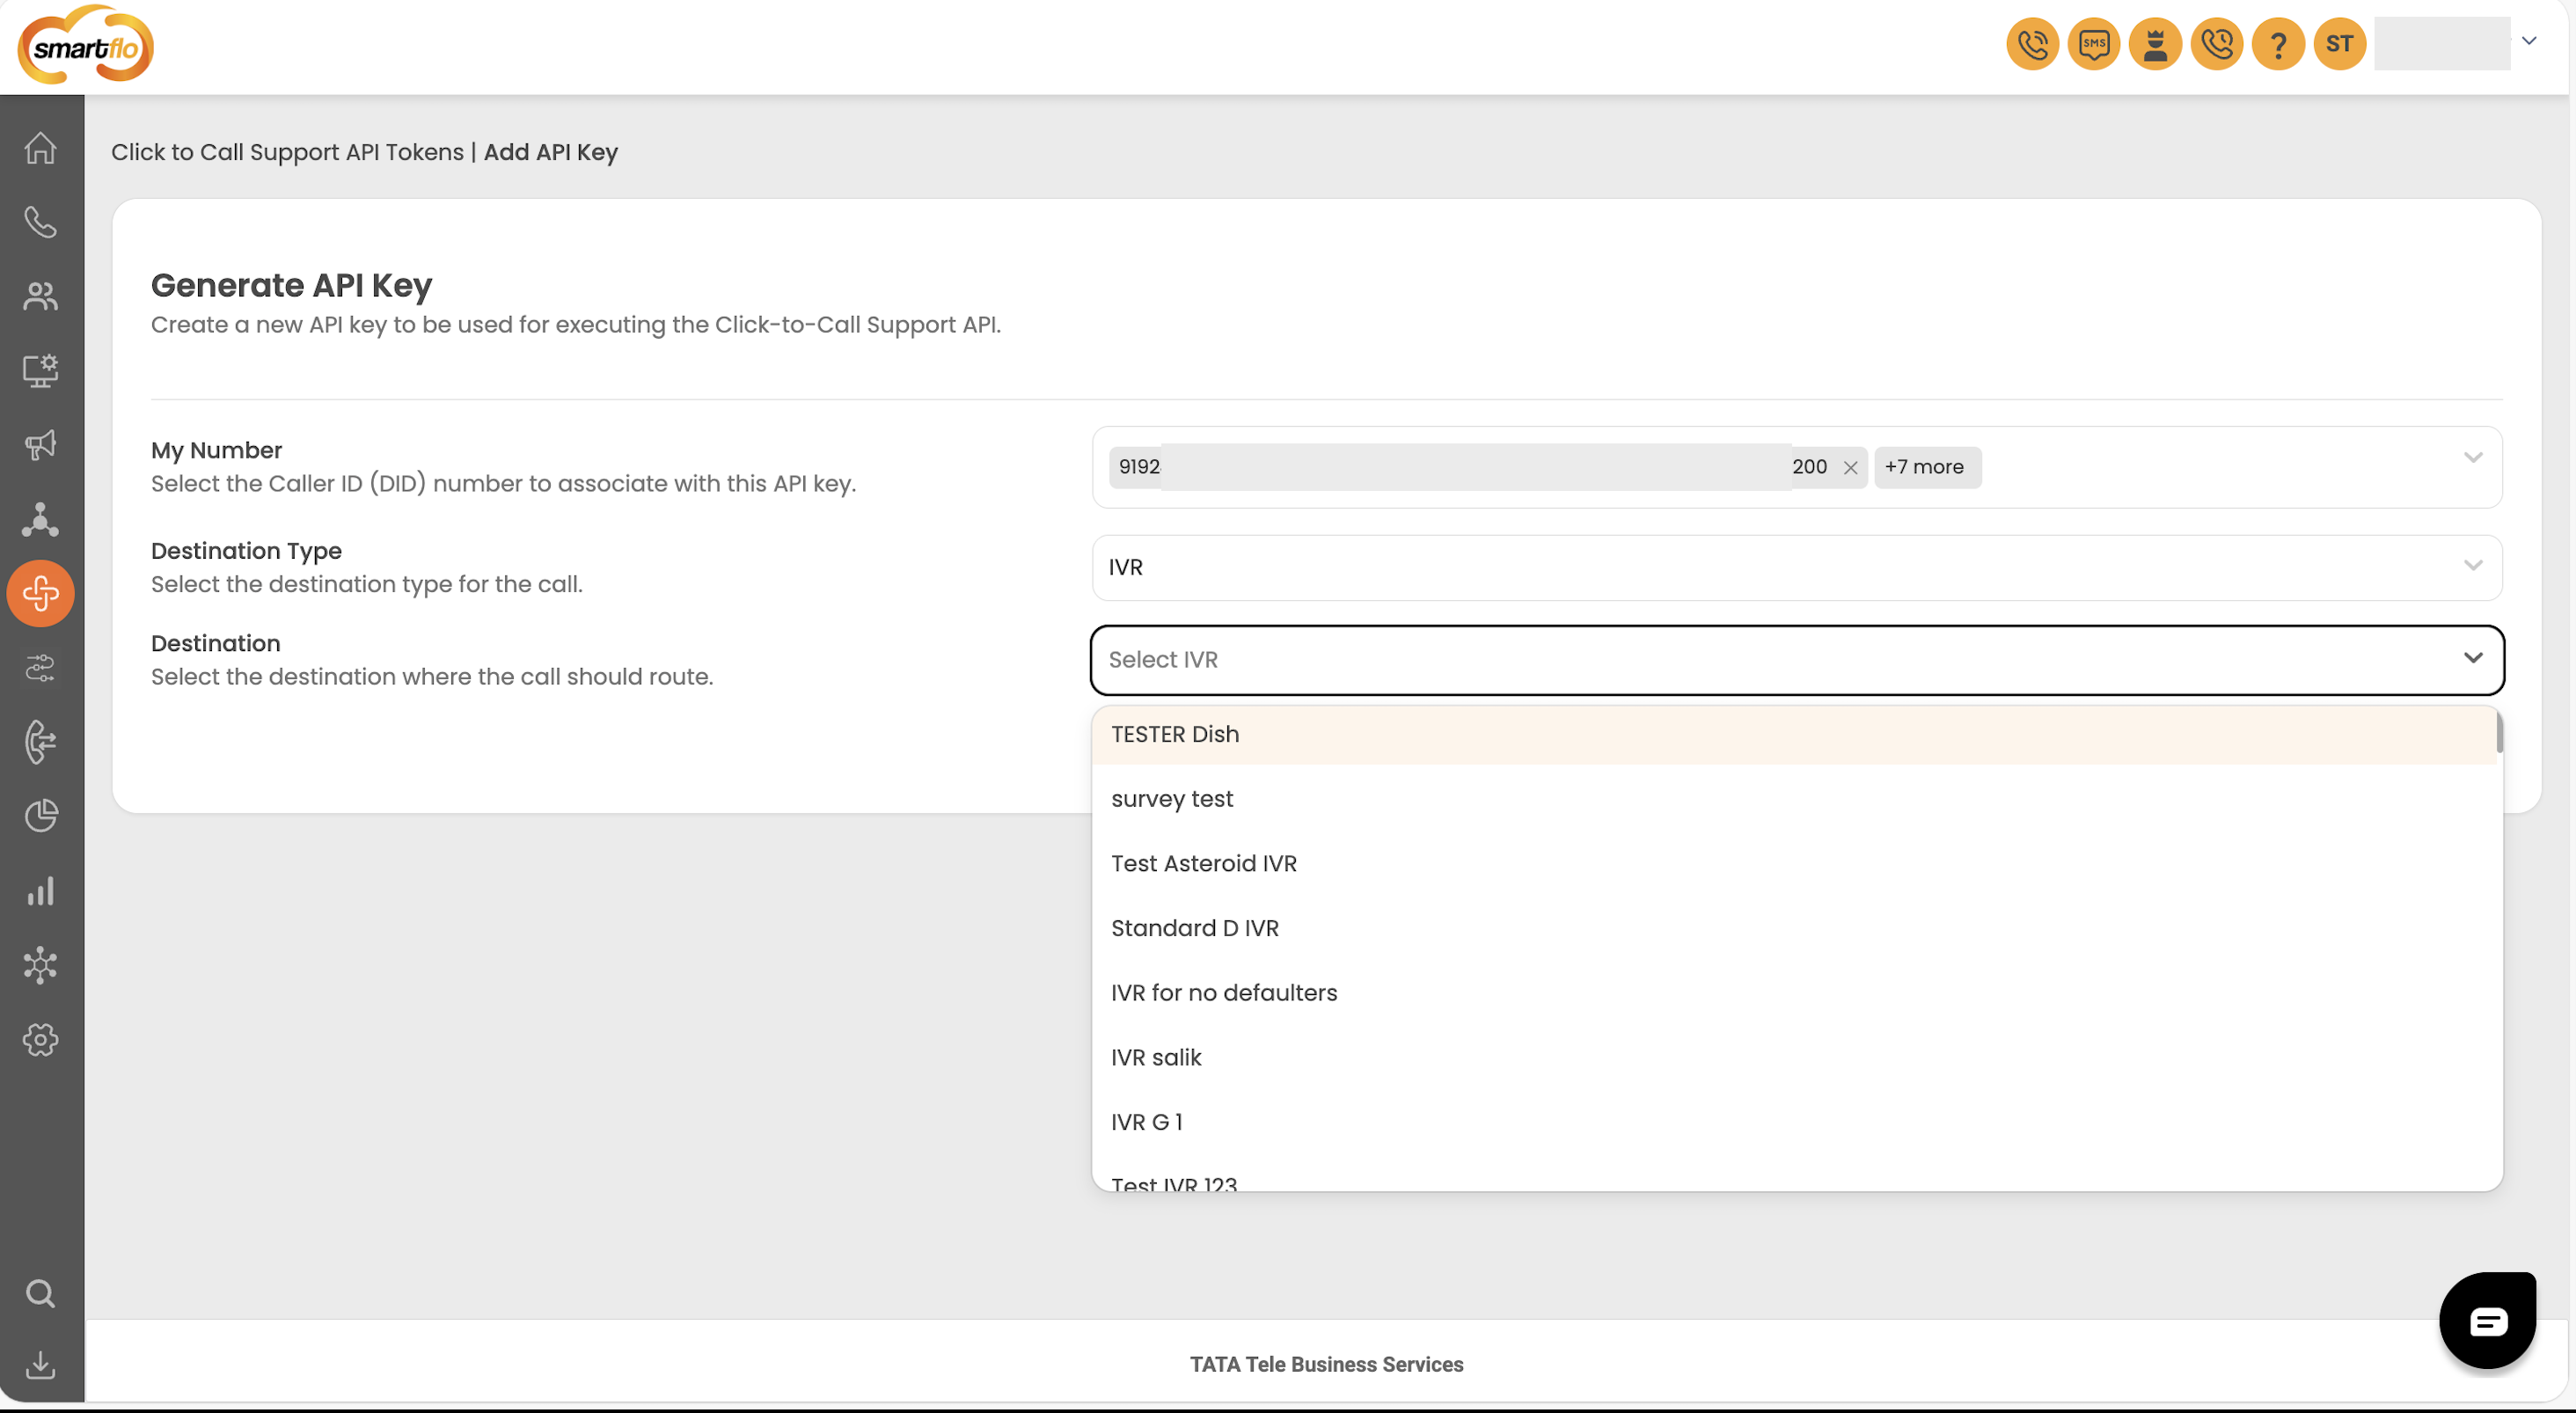Open the gear settings sidebar icon
Screen dimensions: 2576x1413
coord(41,1040)
